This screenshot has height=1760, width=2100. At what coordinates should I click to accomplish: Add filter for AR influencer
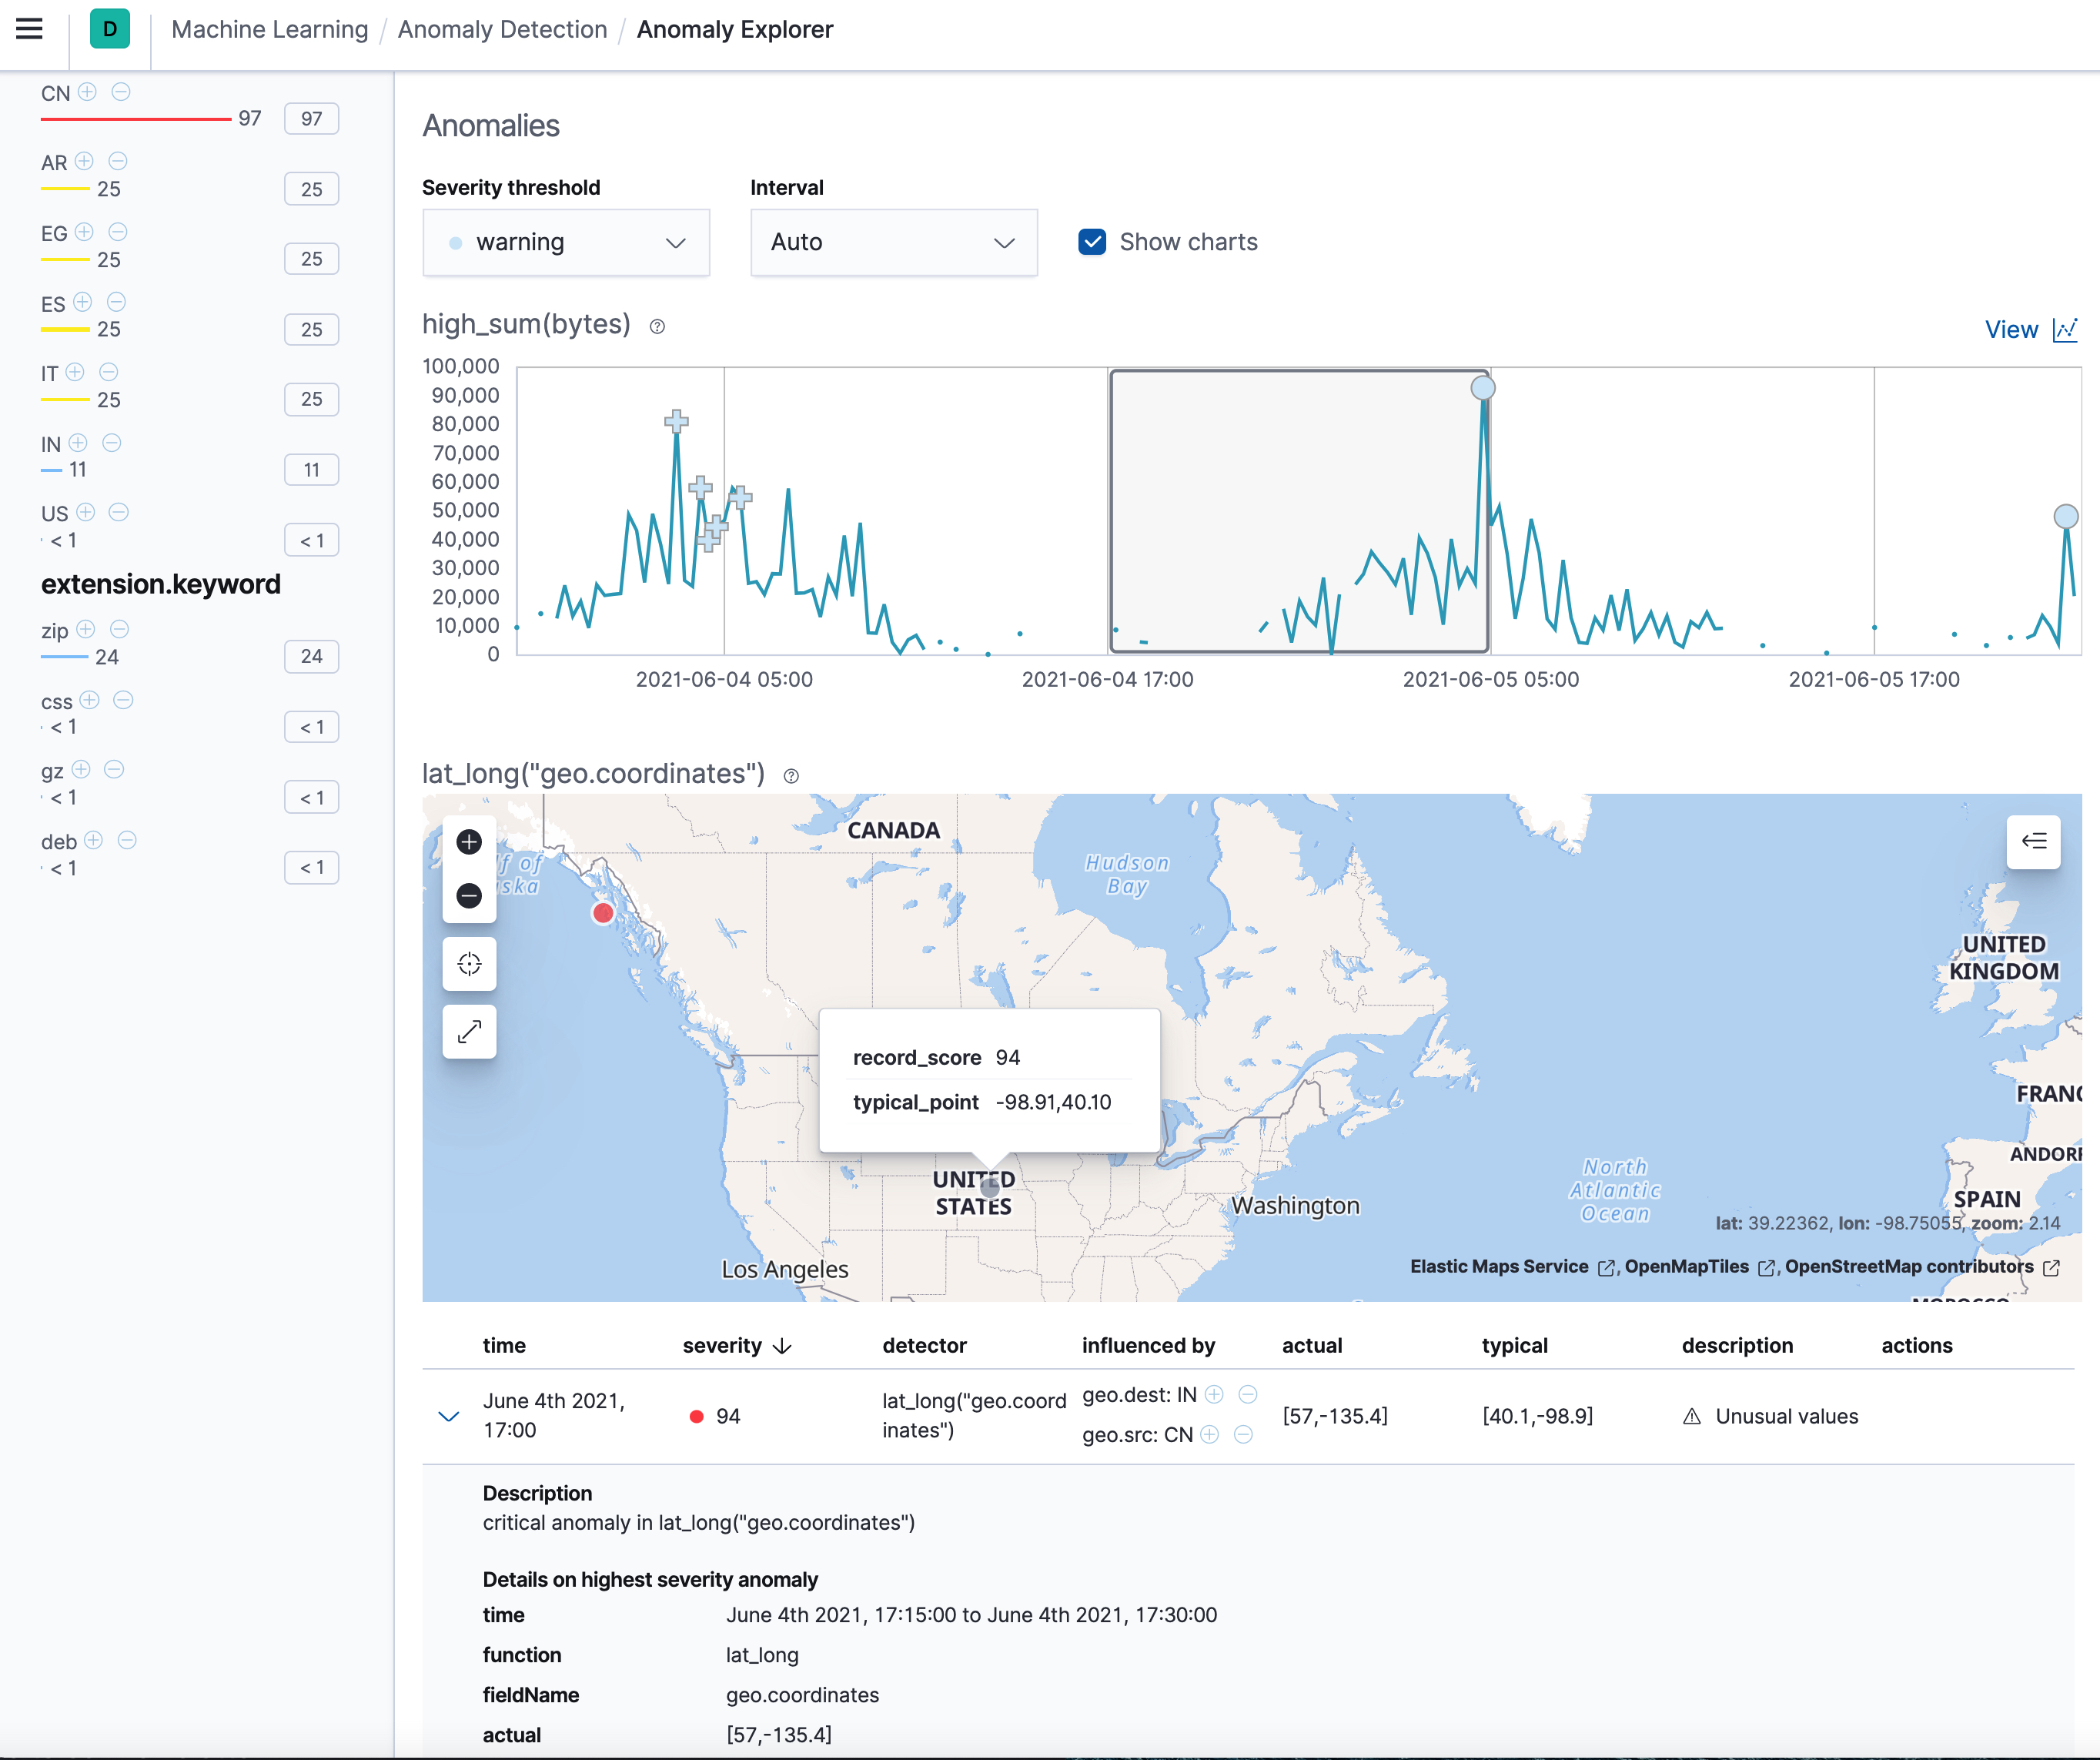(x=85, y=161)
